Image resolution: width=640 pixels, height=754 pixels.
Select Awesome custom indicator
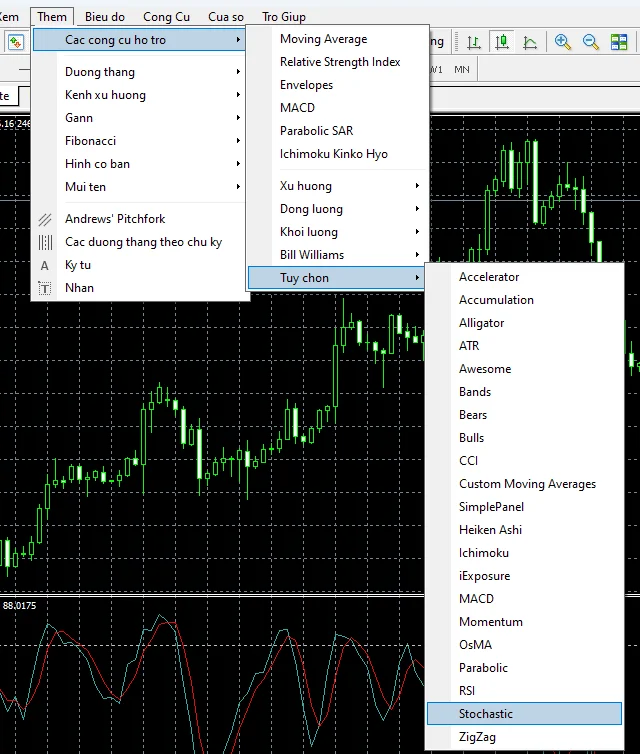point(524,369)
